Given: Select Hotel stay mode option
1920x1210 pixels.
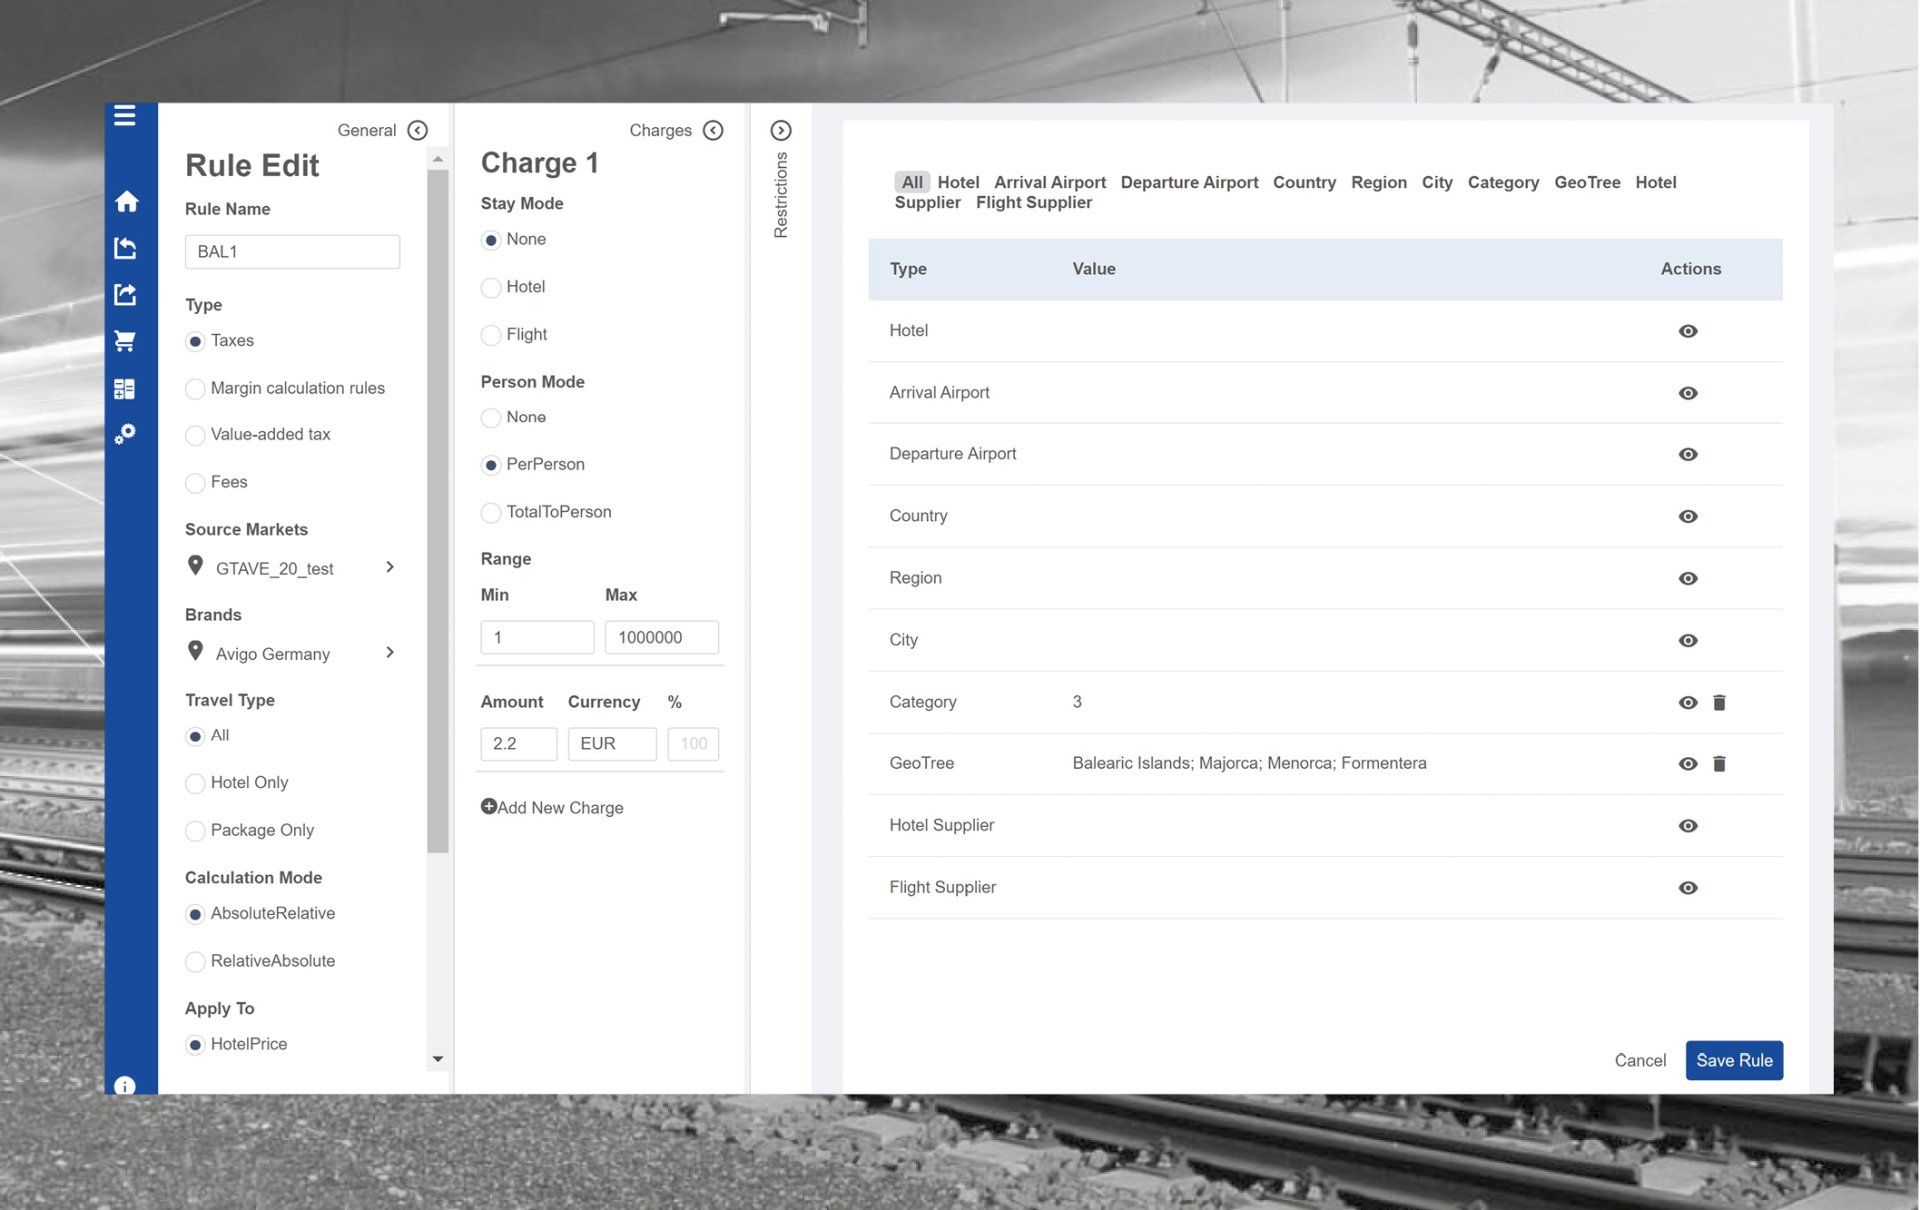Looking at the screenshot, I should click(491, 288).
